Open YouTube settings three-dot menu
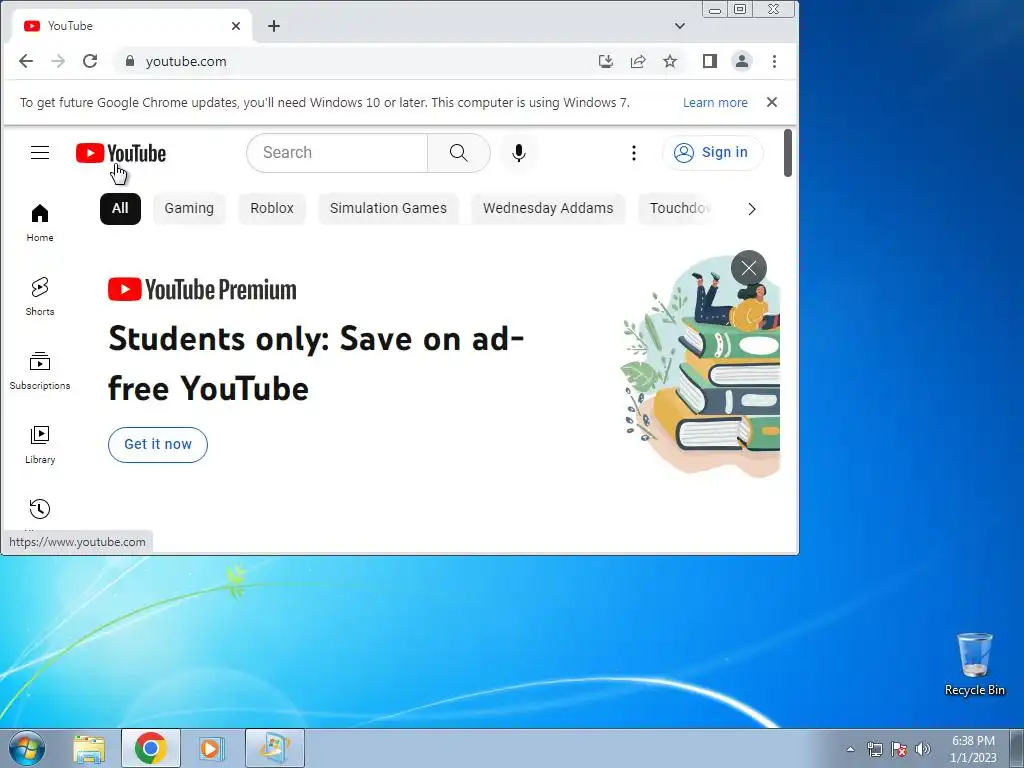The image size is (1024, 768). (633, 153)
